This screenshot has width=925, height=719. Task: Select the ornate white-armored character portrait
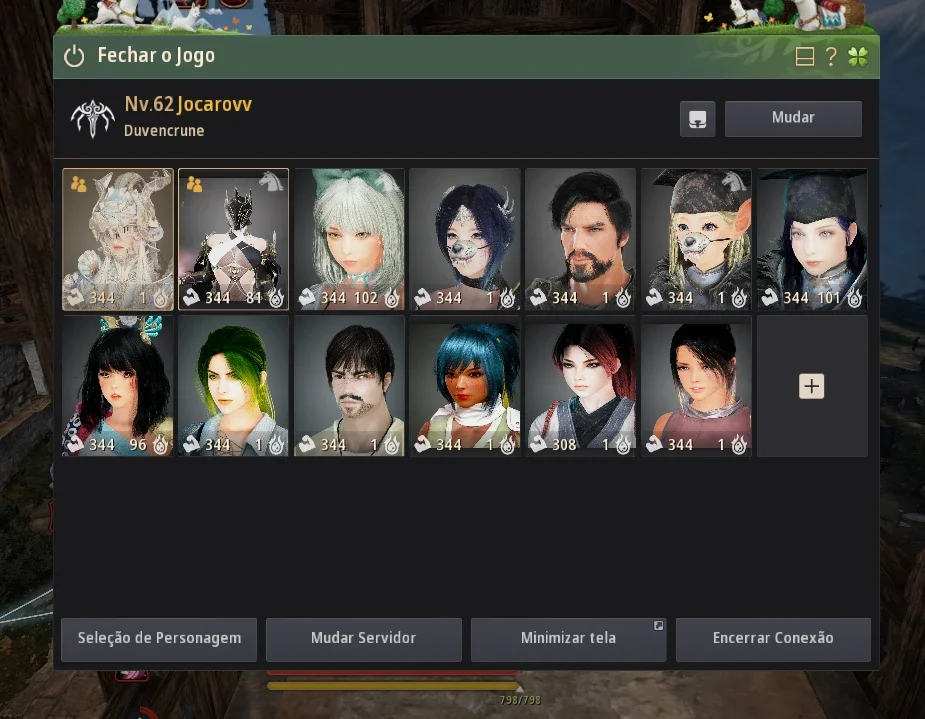click(118, 239)
